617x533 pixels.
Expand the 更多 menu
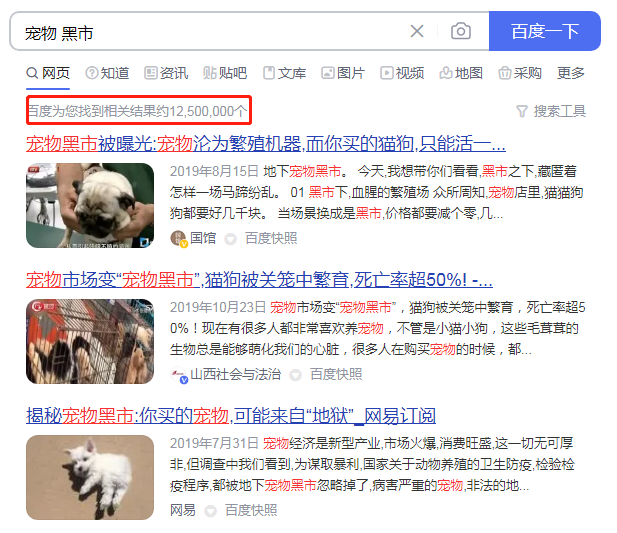pyautogui.click(x=571, y=73)
